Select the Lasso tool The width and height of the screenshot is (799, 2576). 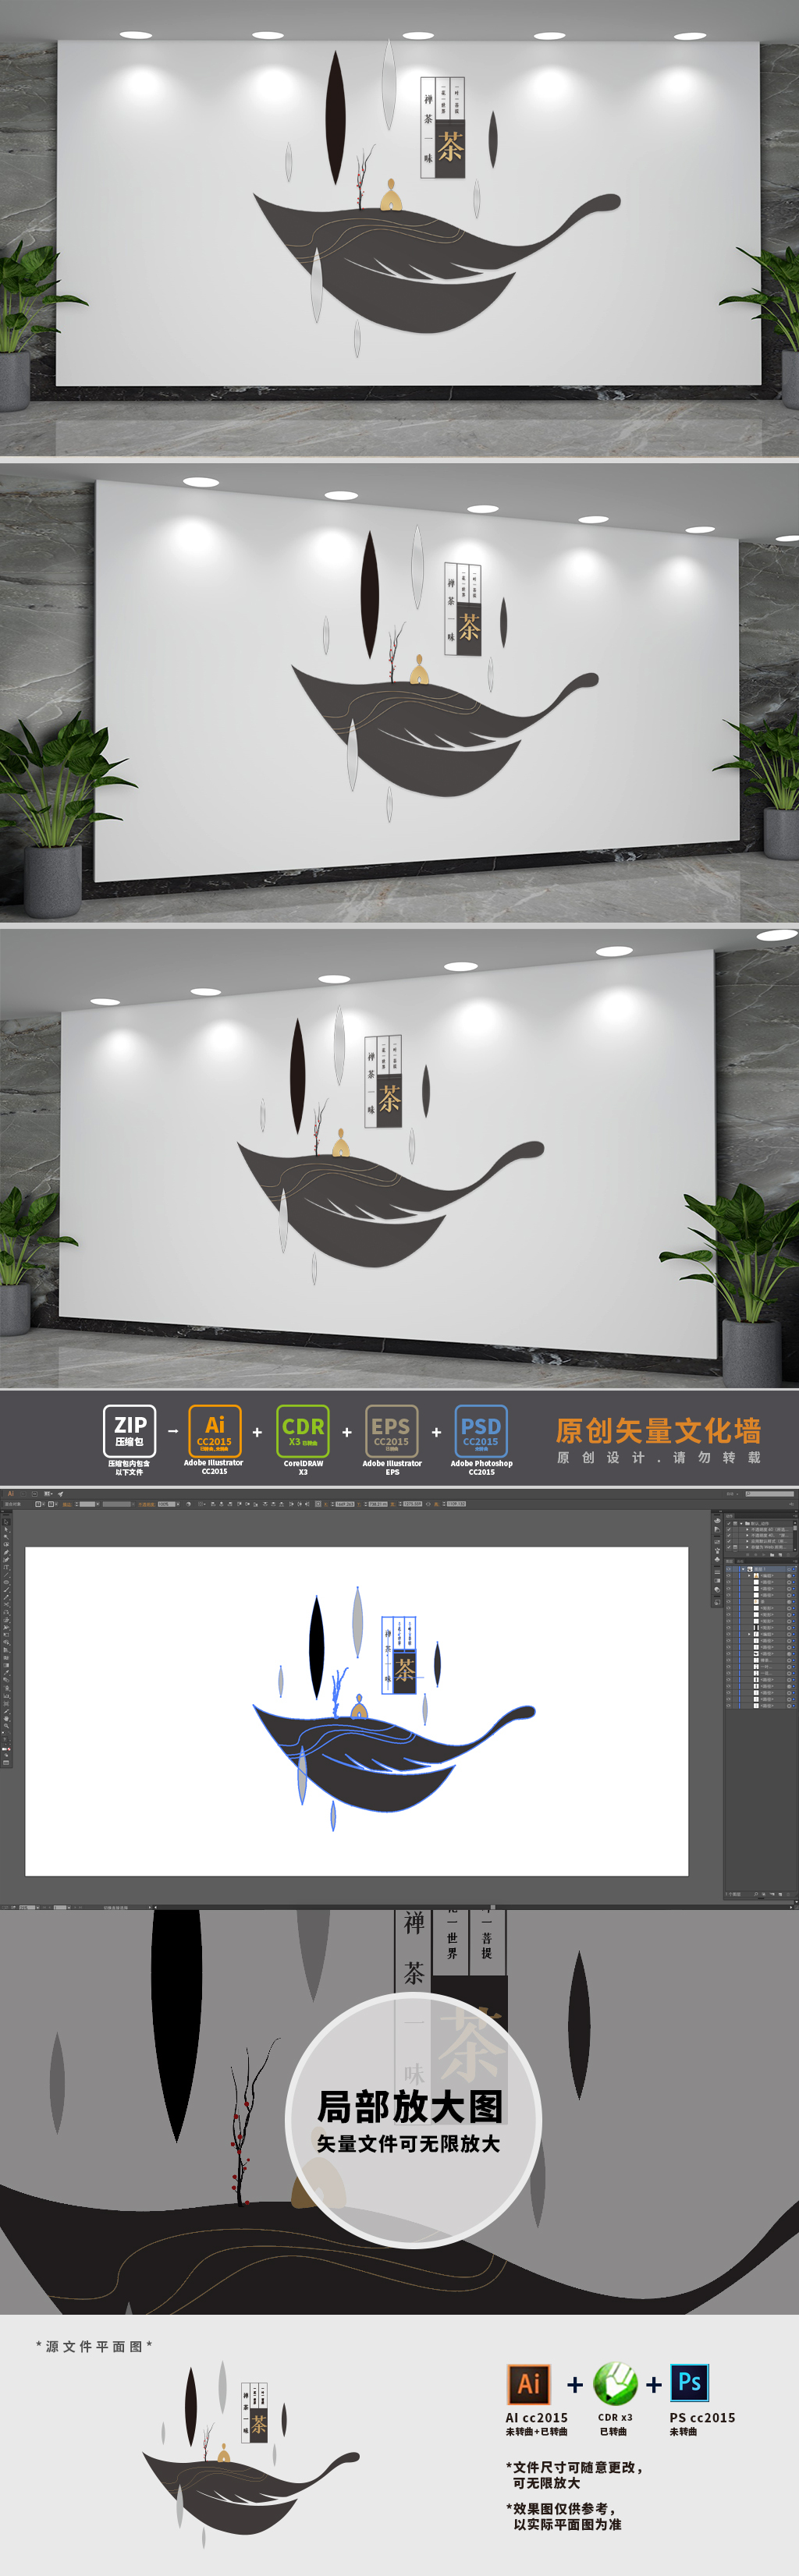(6, 1545)
